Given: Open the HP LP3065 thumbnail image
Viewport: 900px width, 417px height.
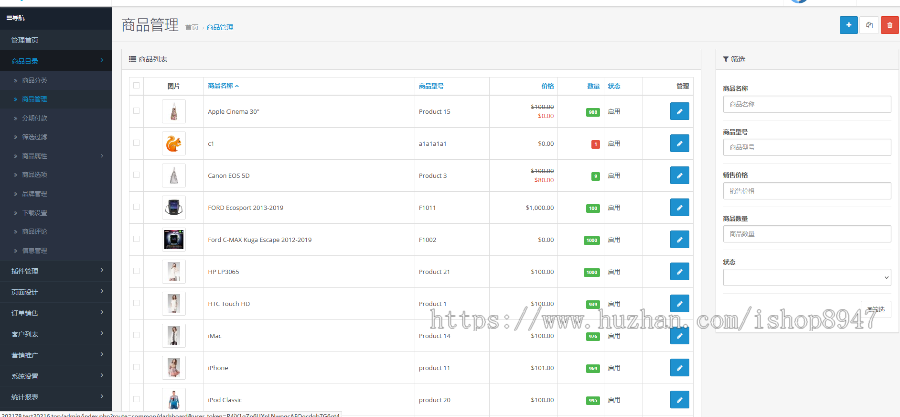Looking at the screenshot, I should (x=173, y=271).
